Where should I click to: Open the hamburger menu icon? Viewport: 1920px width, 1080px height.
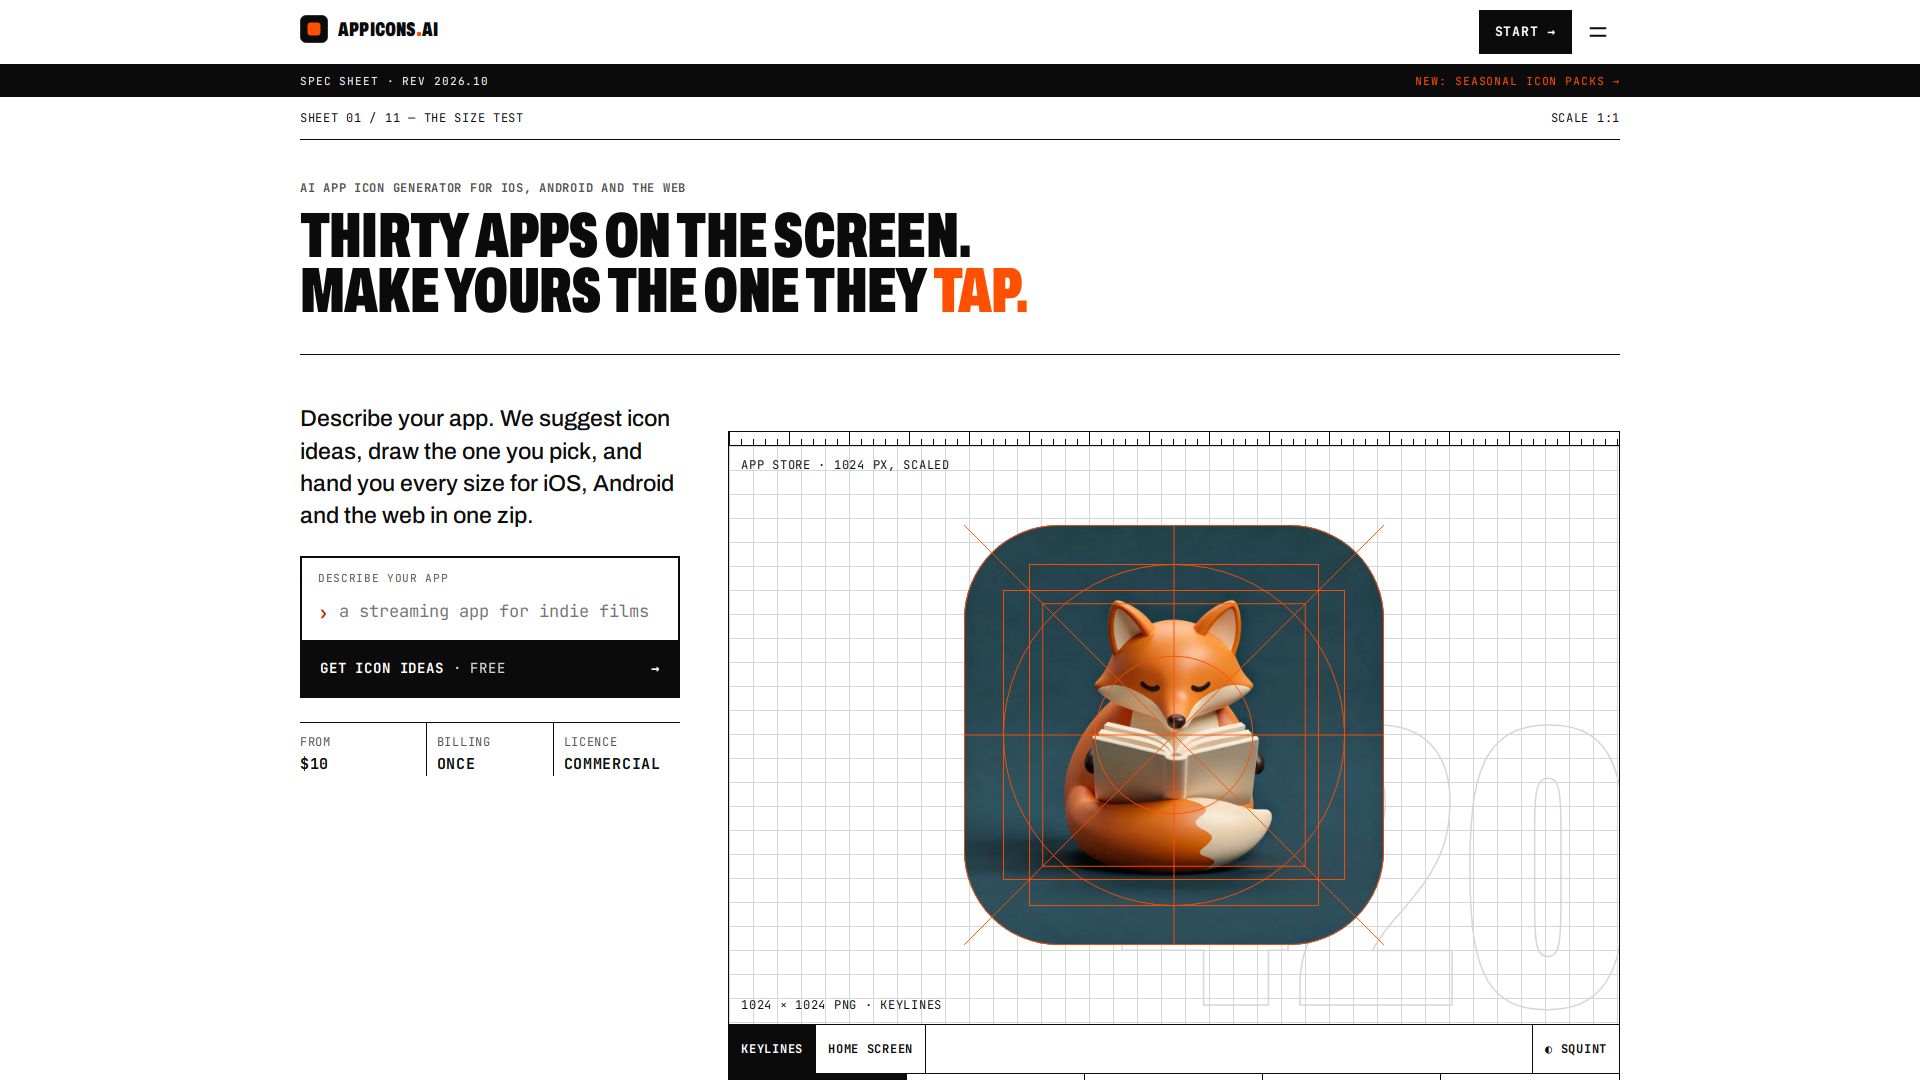click(1598, 32)
